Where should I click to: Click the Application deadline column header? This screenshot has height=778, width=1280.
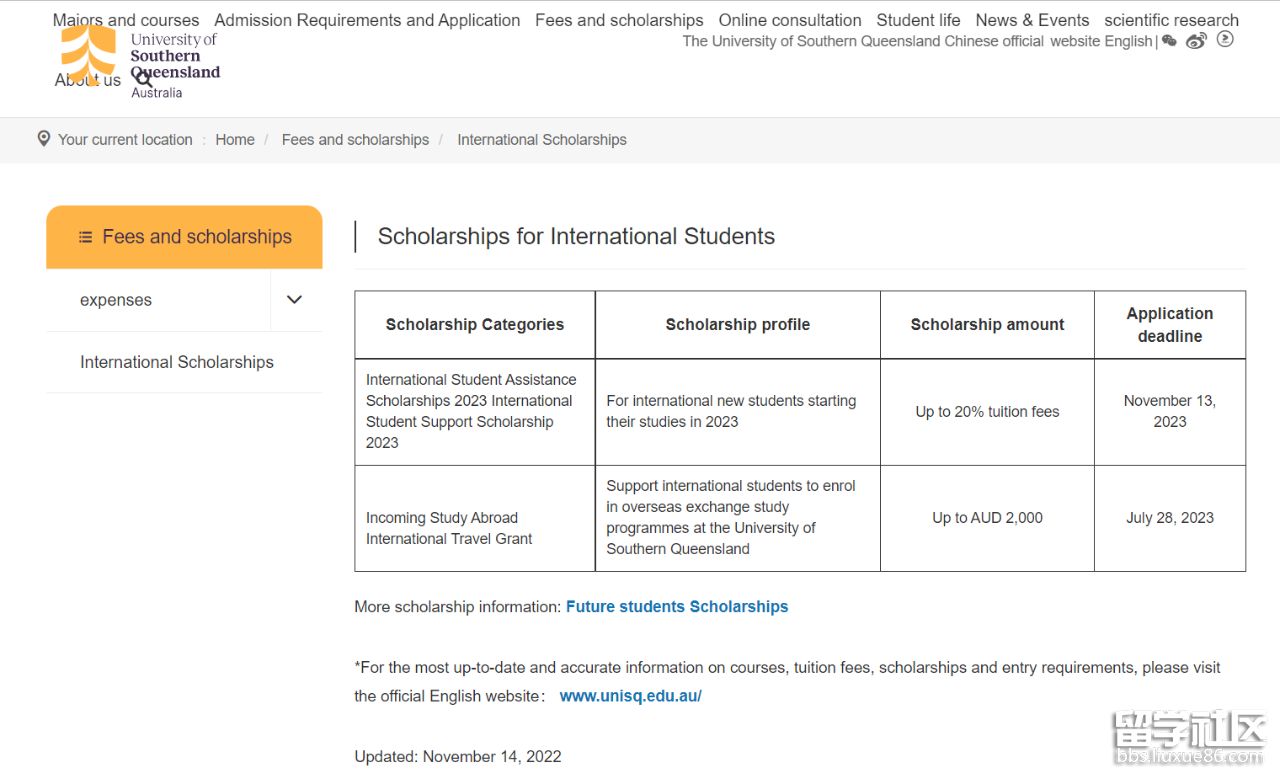(1170, 324)
